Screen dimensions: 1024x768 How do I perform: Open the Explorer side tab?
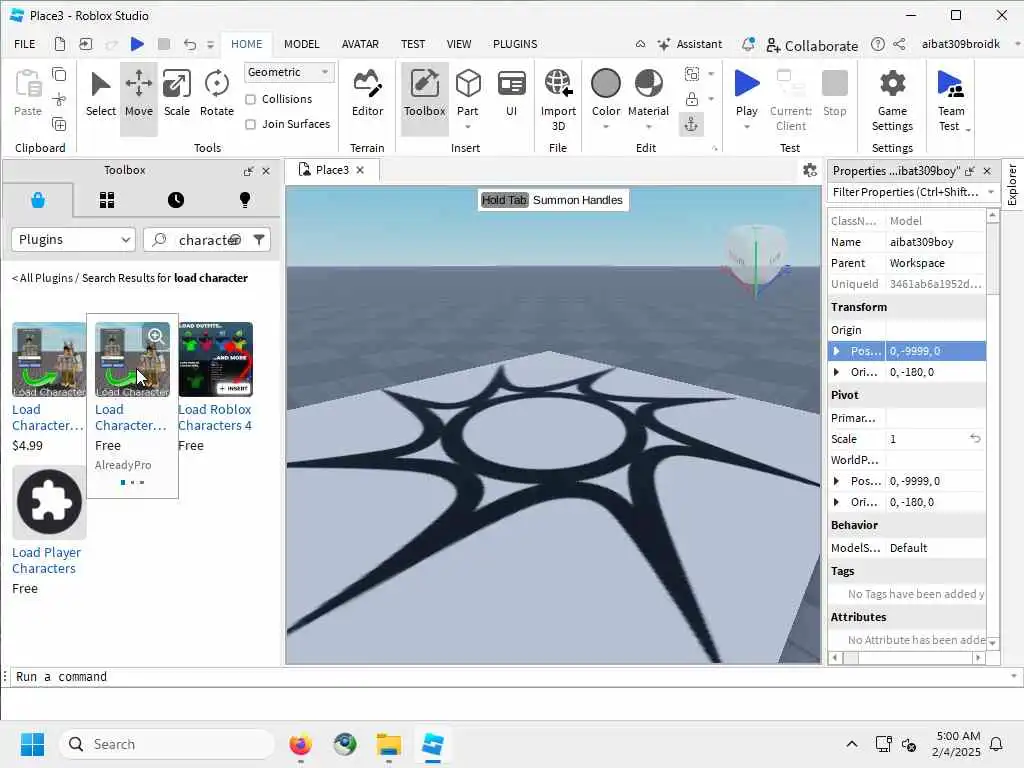1012,185
